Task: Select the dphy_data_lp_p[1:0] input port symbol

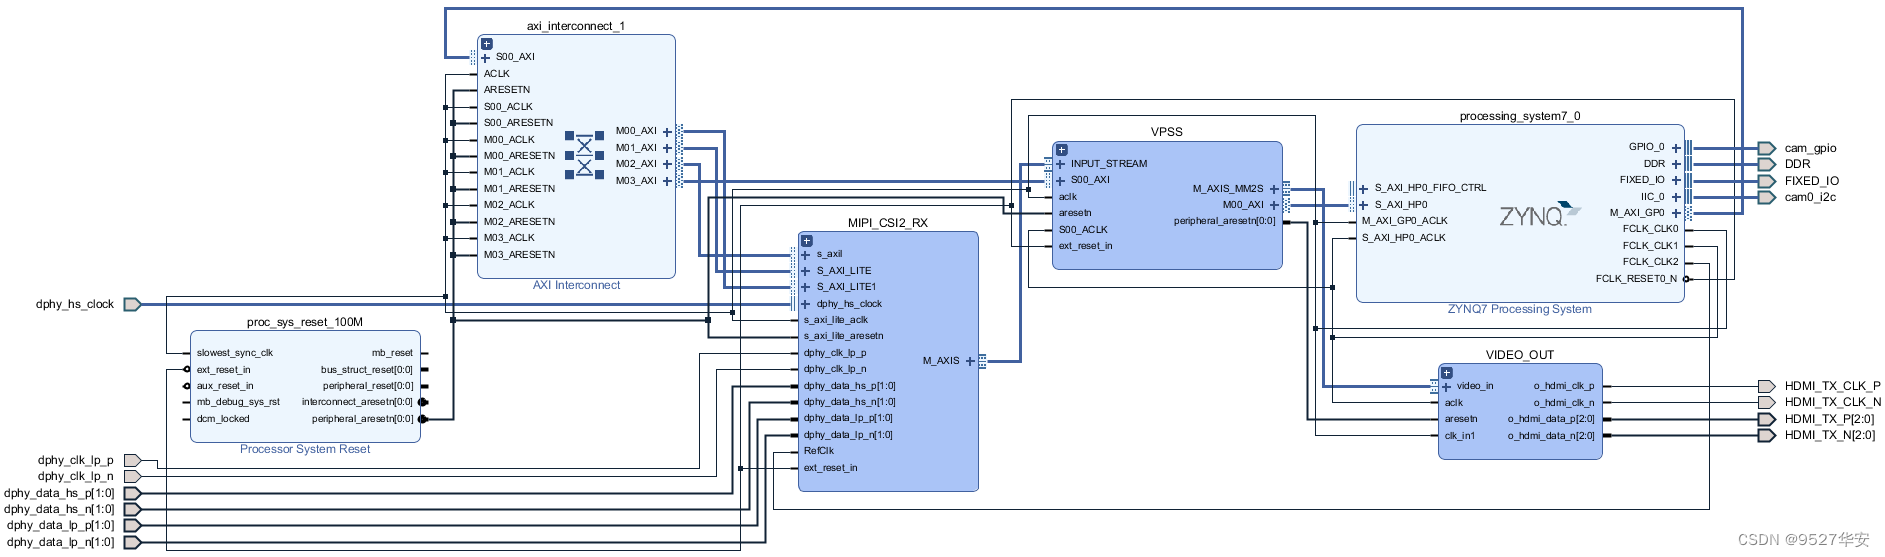Action: point(132,526)
